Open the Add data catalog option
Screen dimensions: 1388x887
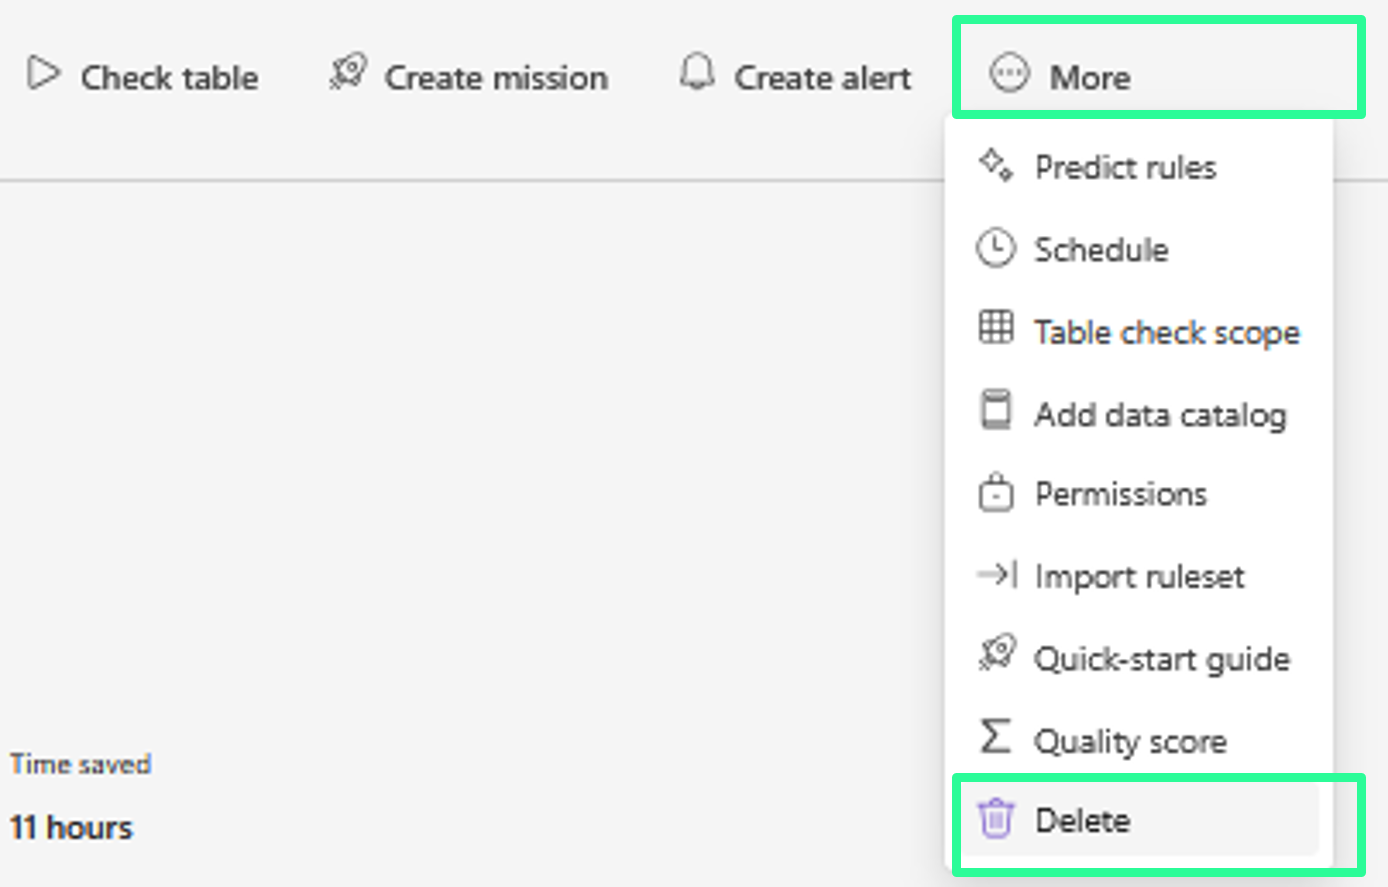pyautogui.click(x=1160, y=414)
